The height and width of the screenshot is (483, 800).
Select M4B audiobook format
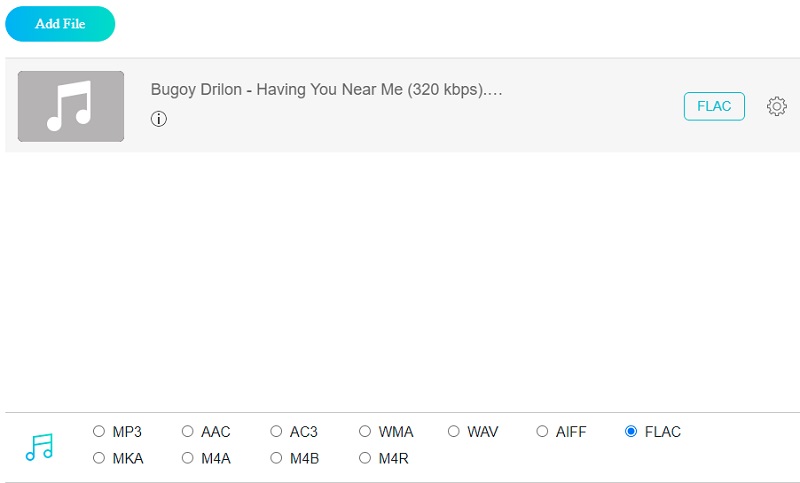tap(276, 458)
